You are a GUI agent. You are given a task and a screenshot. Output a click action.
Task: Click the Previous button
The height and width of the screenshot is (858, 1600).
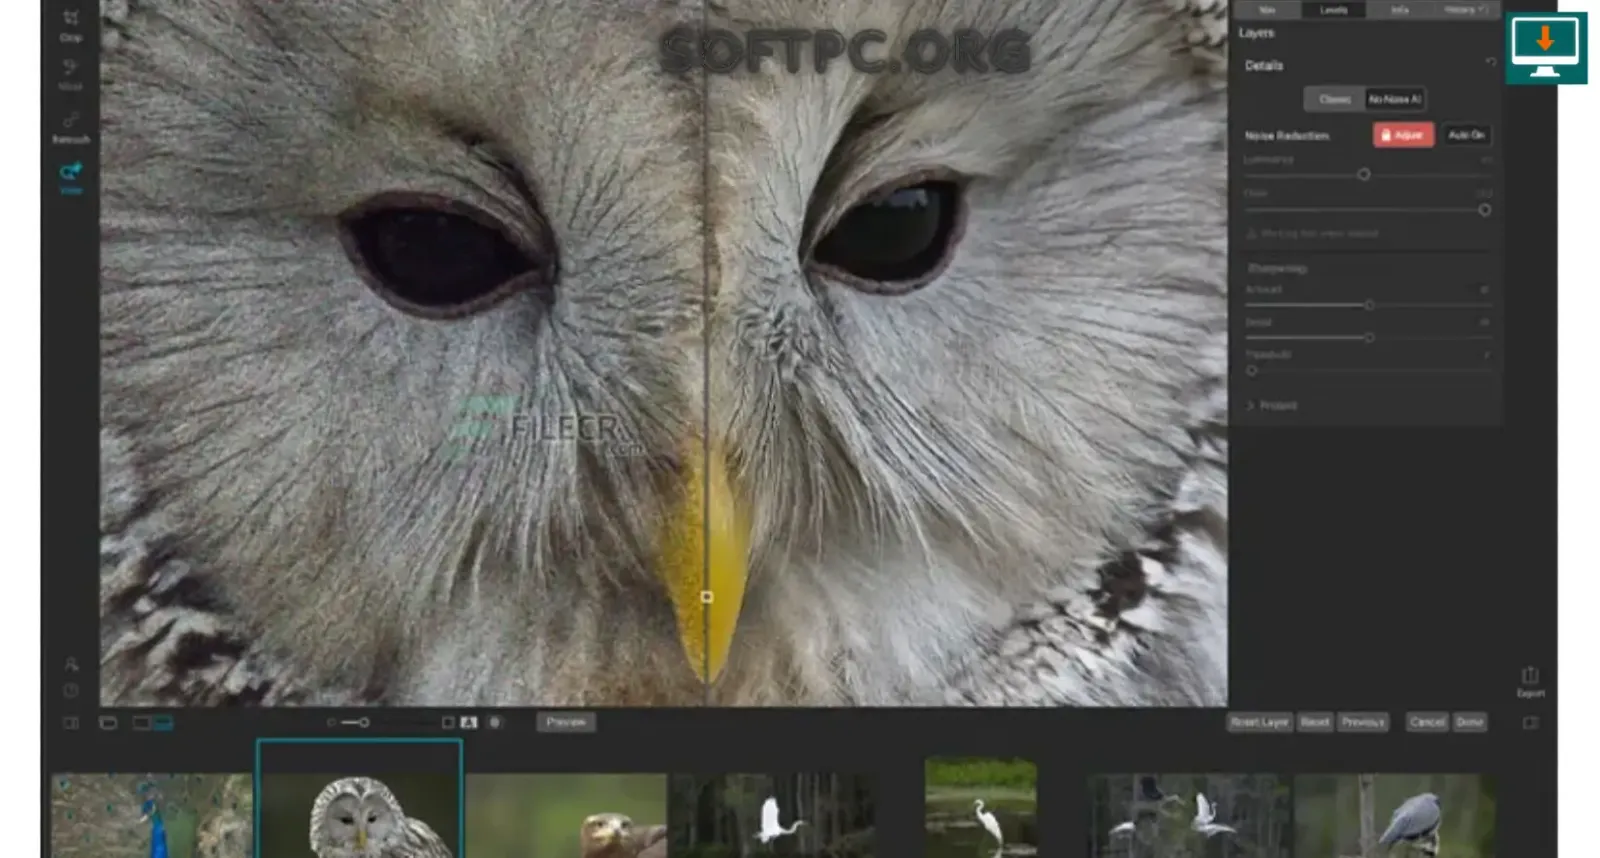[x=1363, y=722]
